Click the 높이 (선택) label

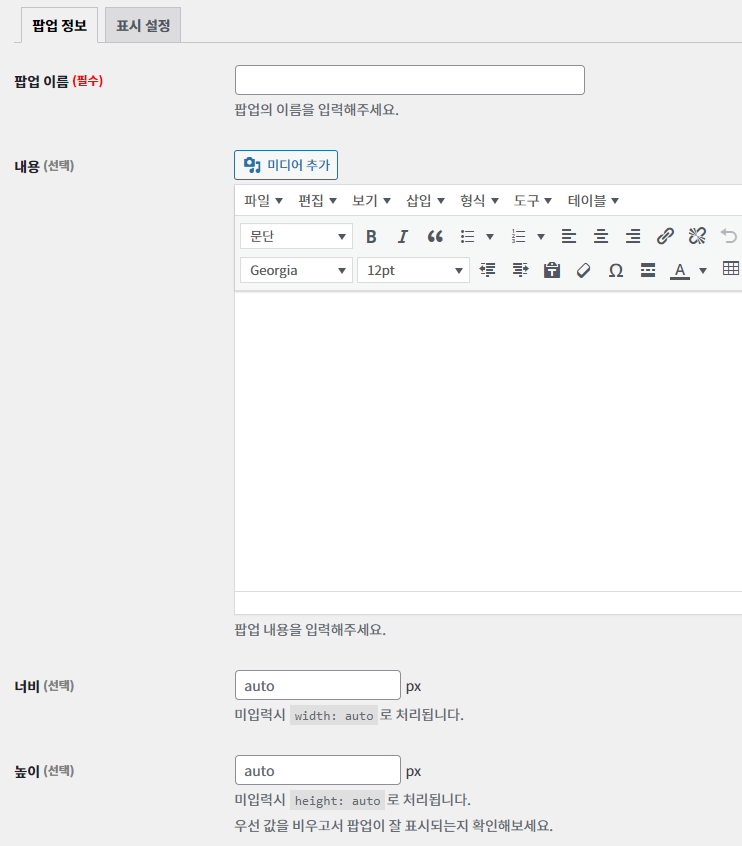click(x=44, y=771)
